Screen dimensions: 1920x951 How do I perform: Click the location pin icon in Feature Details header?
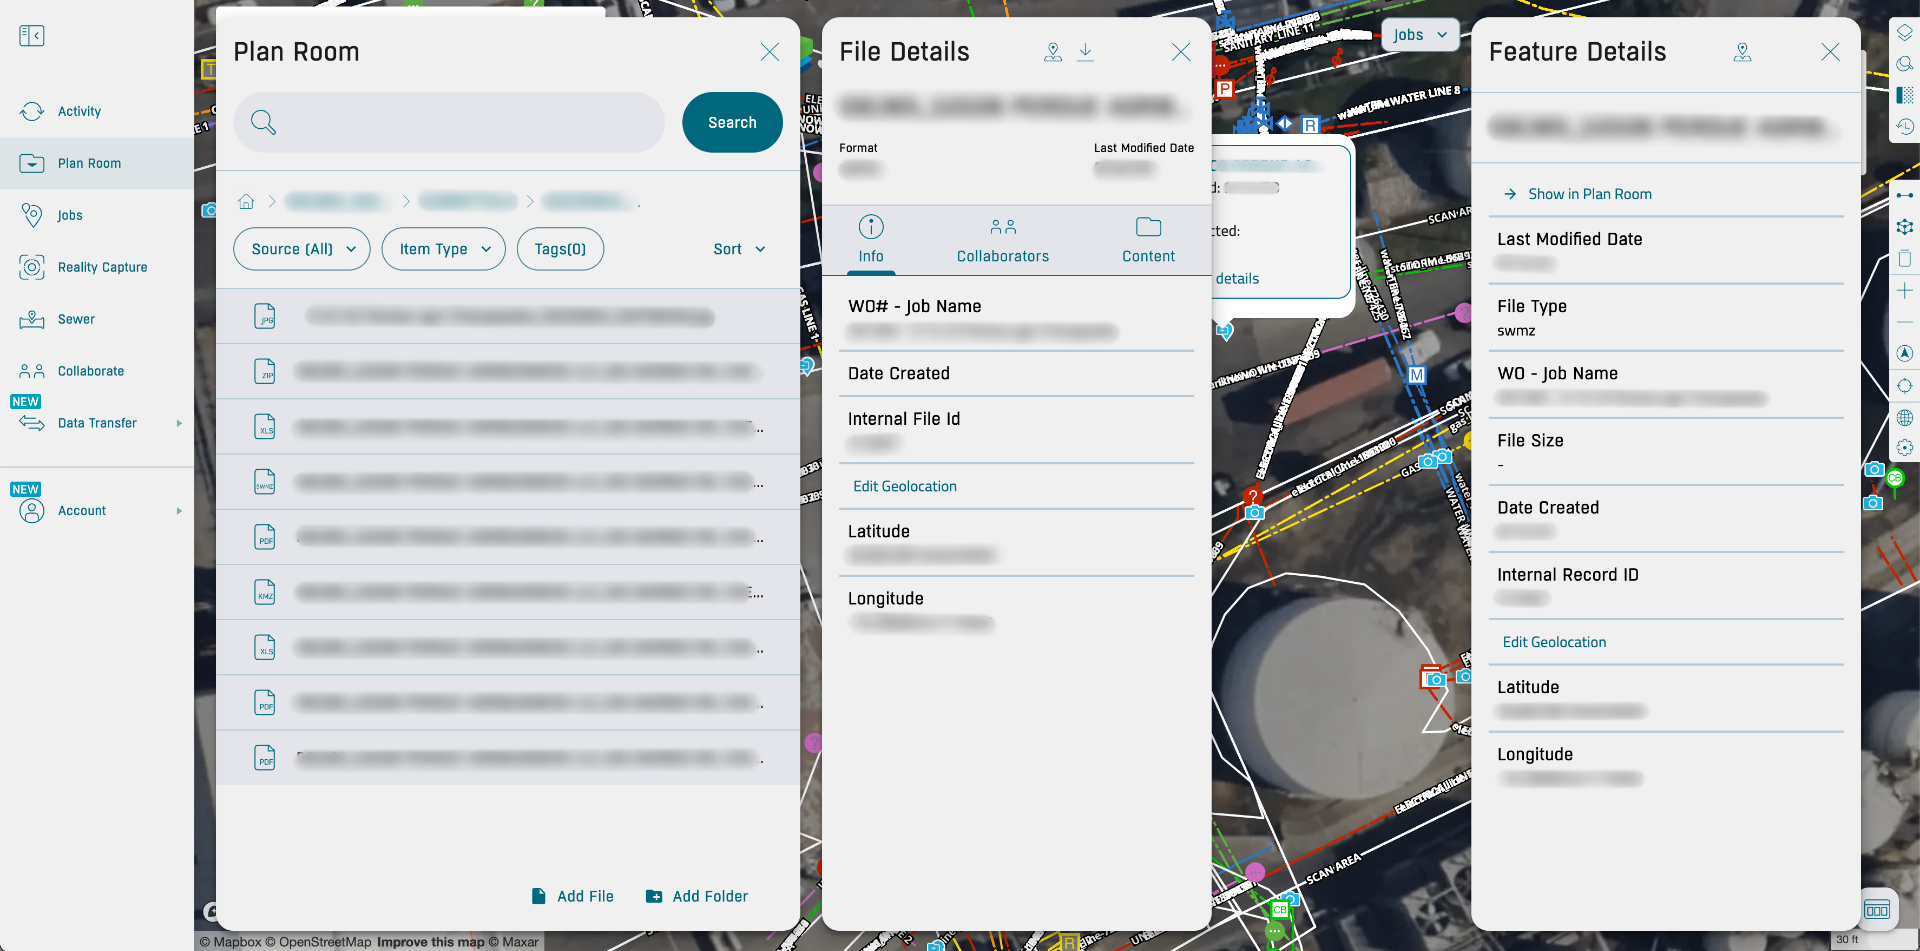pos(1743,52)
